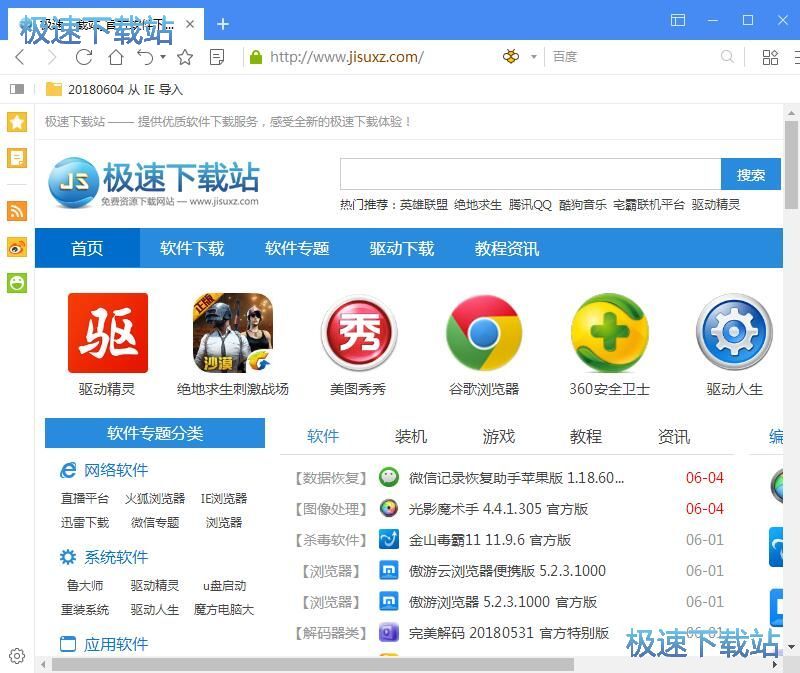The width and height of the screenshot is (800, 673).
Task: Open 光影魔术手 4.4.1.305 官方版 entry
Action: [498, 509]
